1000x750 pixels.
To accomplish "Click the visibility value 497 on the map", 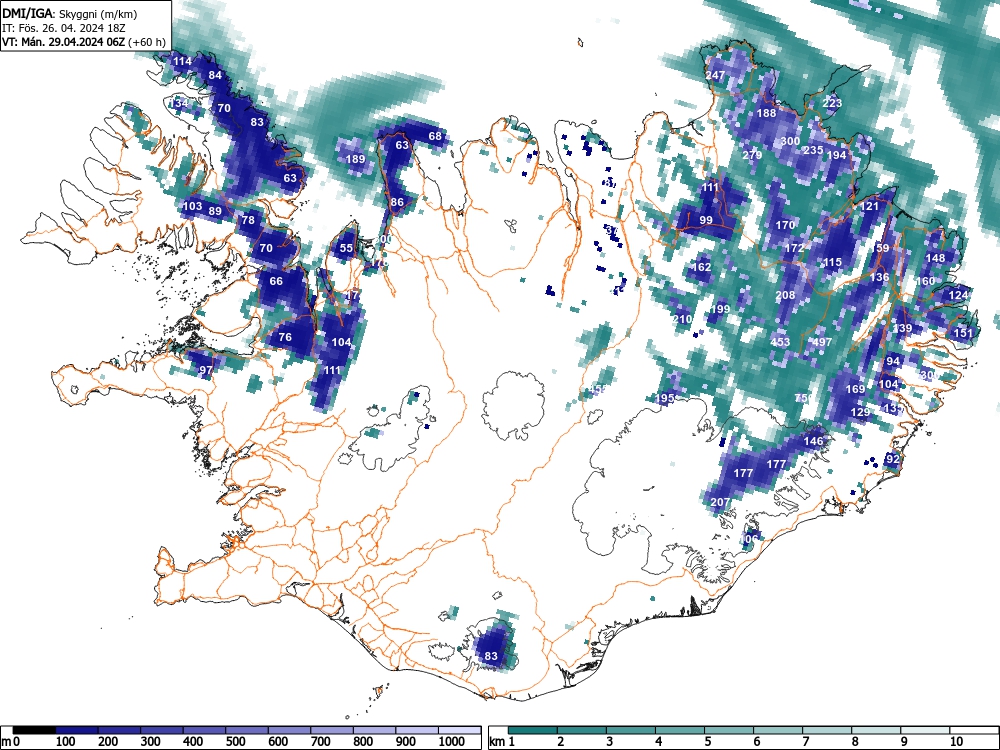I will pyautogui.click(x=822, y=342).
